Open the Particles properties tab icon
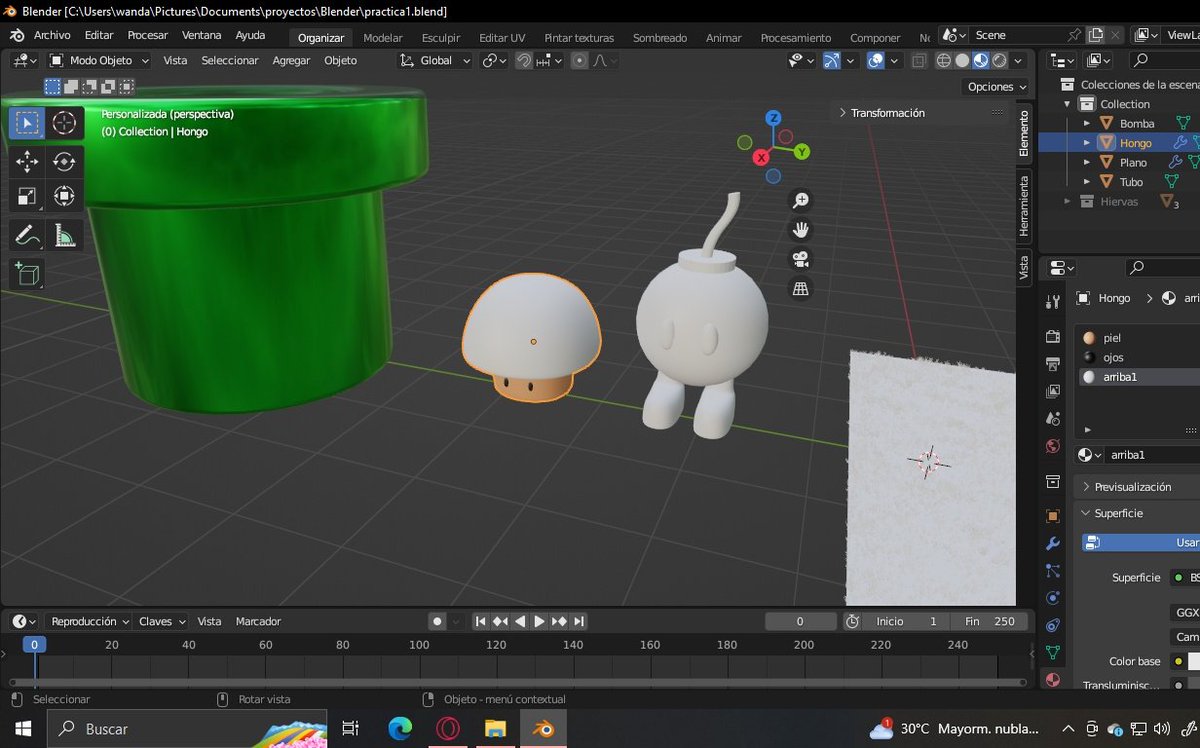 click(1052, 571)
